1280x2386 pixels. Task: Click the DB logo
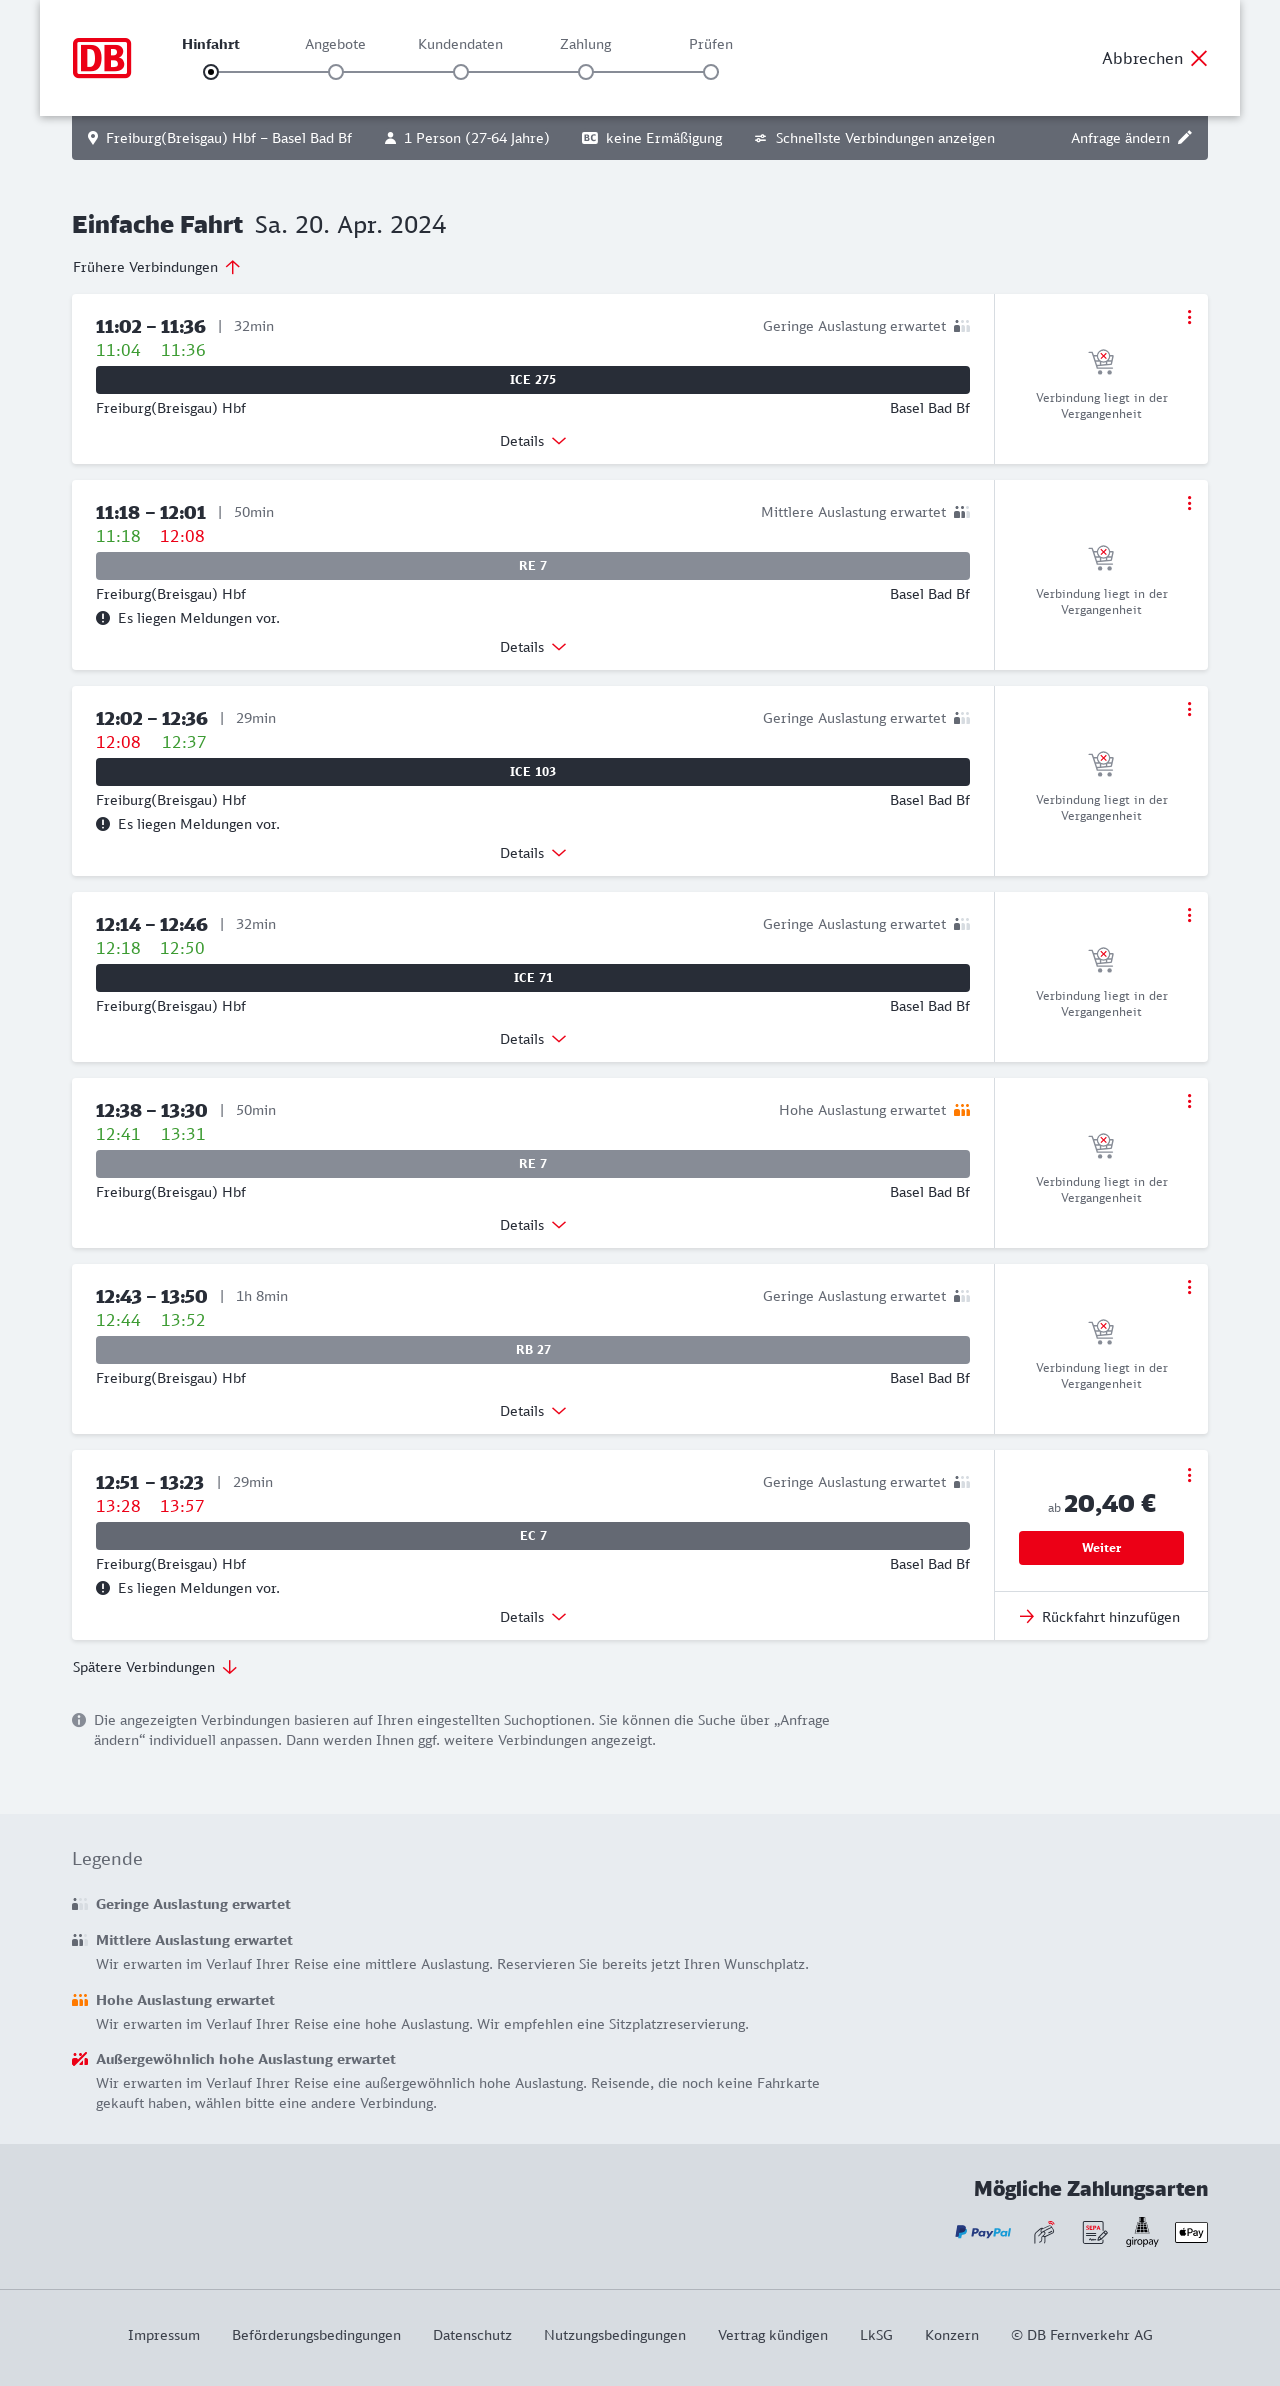(x=102, y=58)
